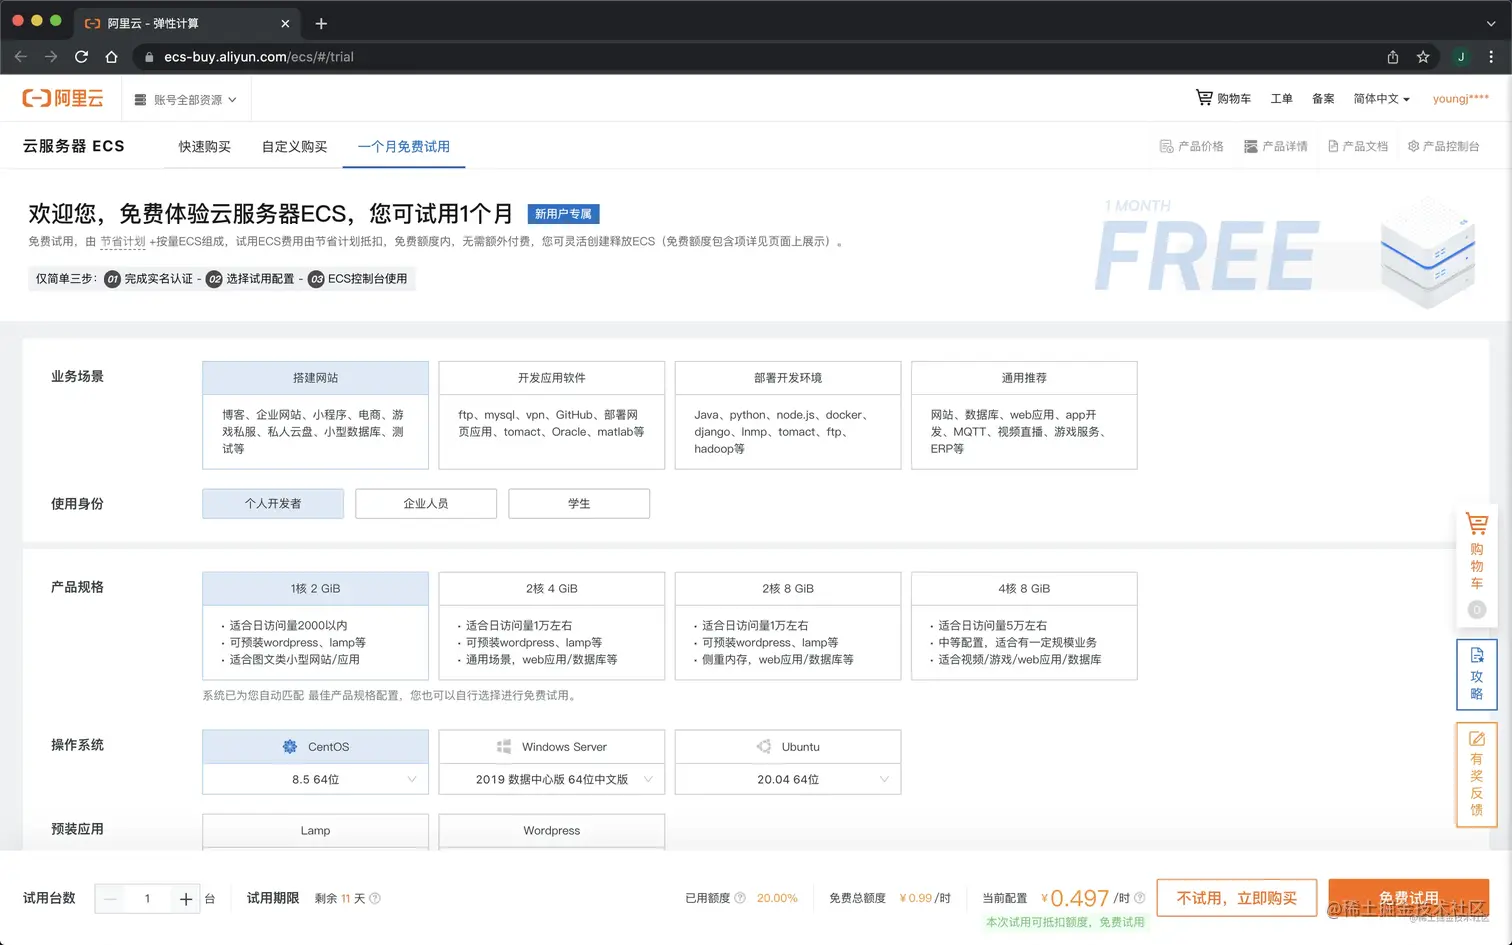Select the 4核 8 GiB product spec
This screenshot has height=945, width=1512.
click(1024, 625)
